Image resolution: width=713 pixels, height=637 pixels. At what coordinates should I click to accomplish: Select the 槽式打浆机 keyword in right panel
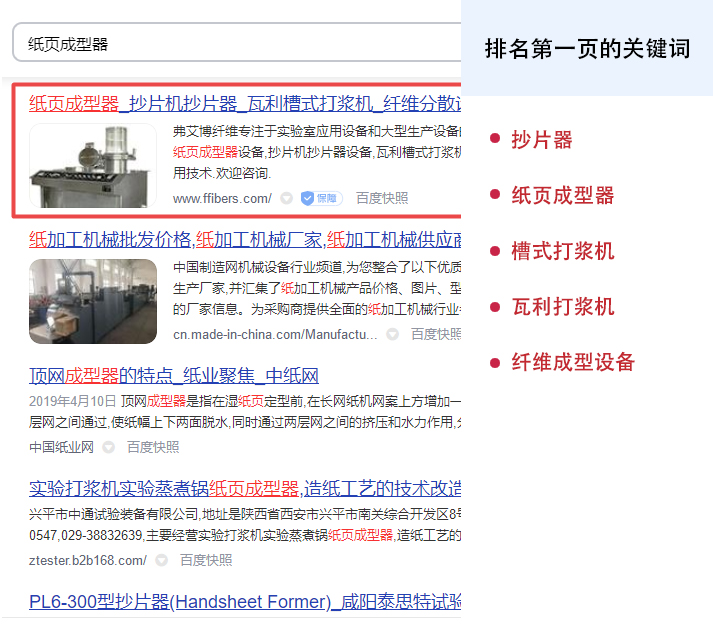click(562, 251)
